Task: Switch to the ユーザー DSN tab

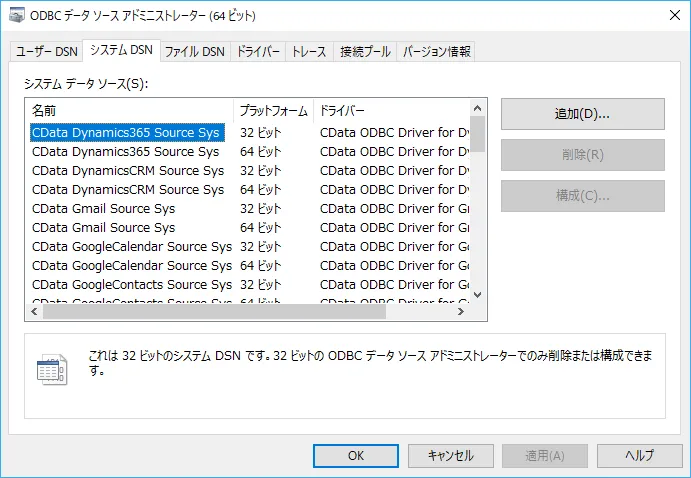Action: pyautogui.click(x=45, y=52)
